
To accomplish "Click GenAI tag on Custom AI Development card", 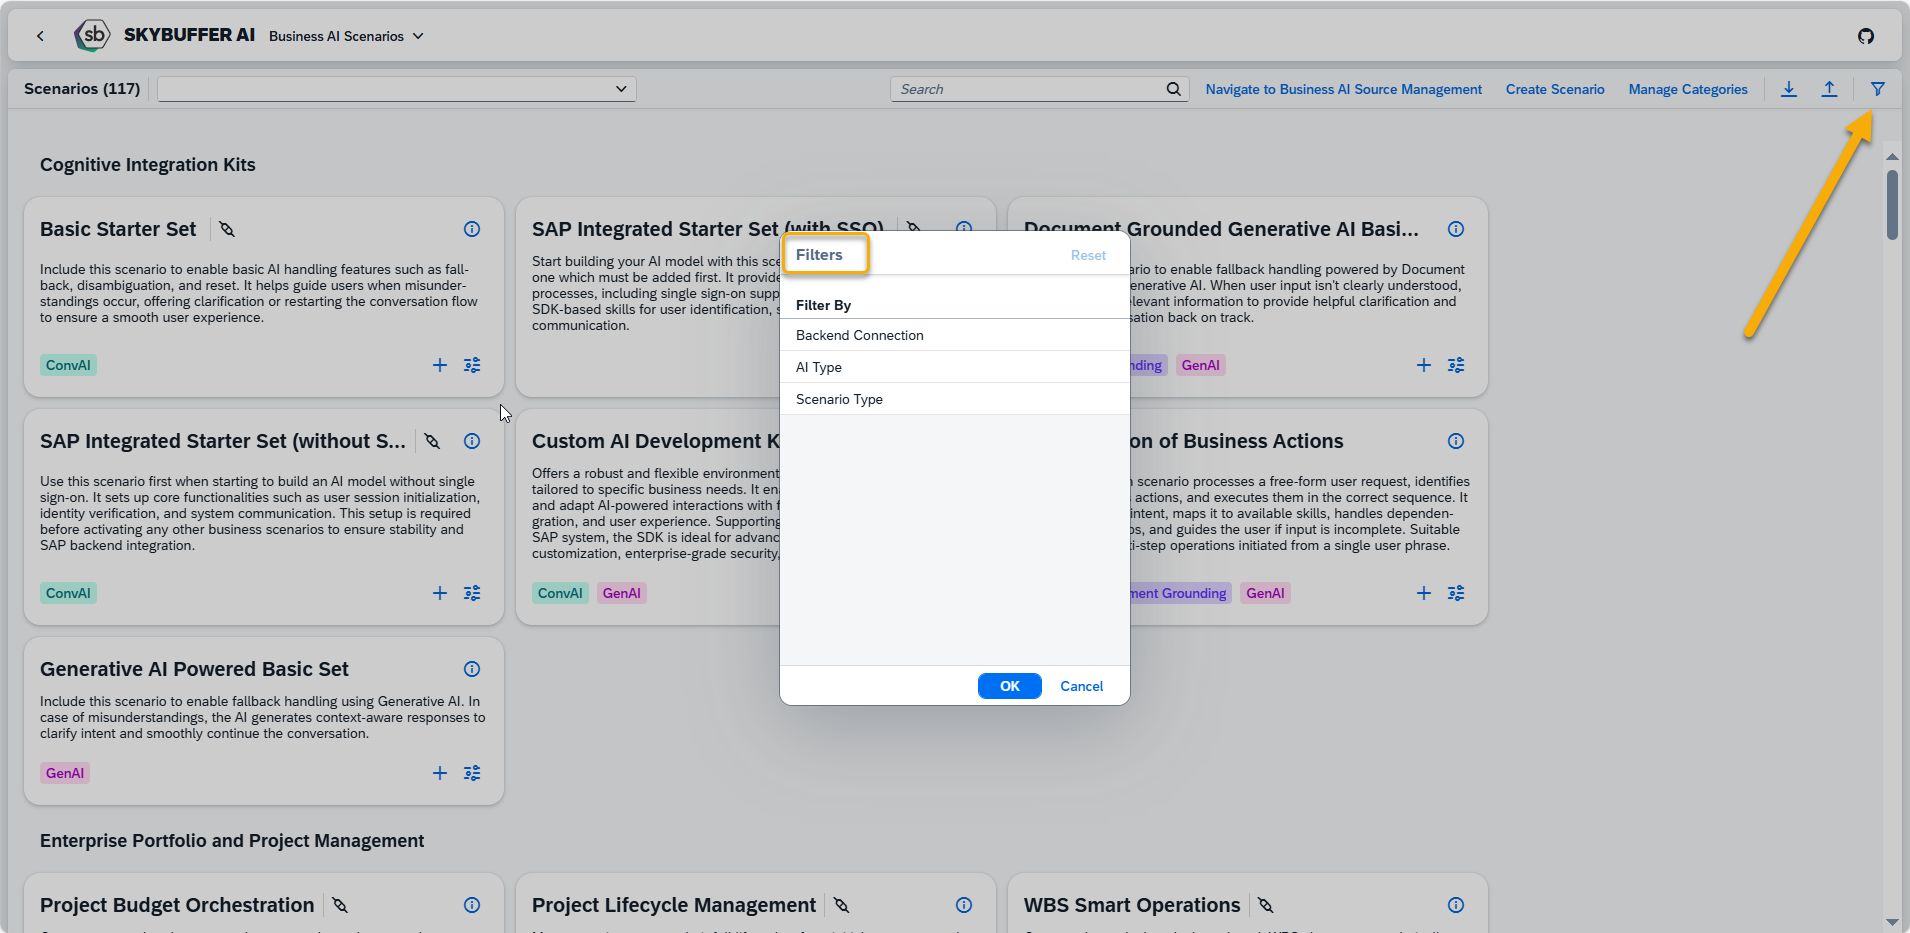I will [x=622, y=593].
